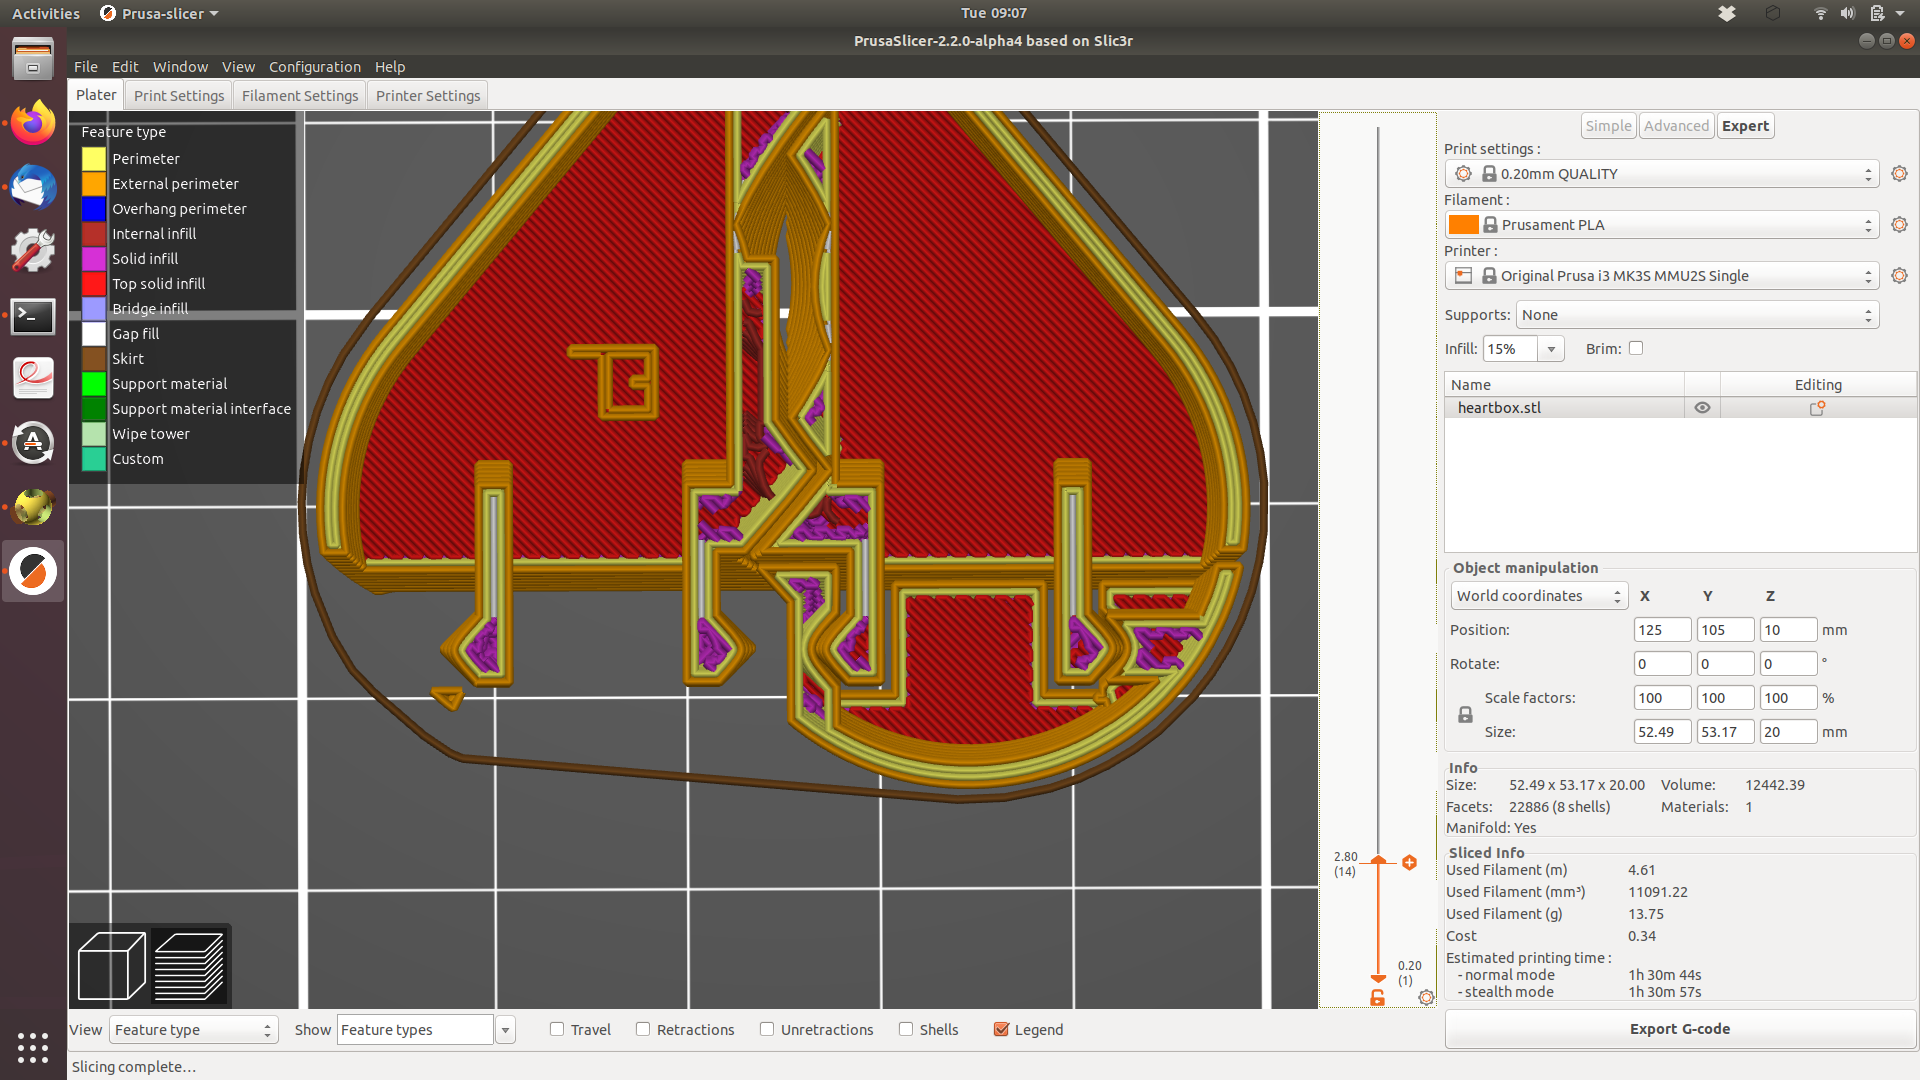Open Firefox from the dock
The image size is (1920, 1080).
[33, 123]
